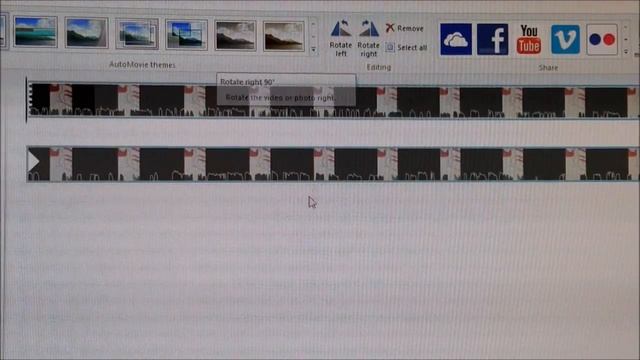Share to OneDrive cloud icon
Image resolution: width=640 pixels, height=360 pixels.
(456, 39)
